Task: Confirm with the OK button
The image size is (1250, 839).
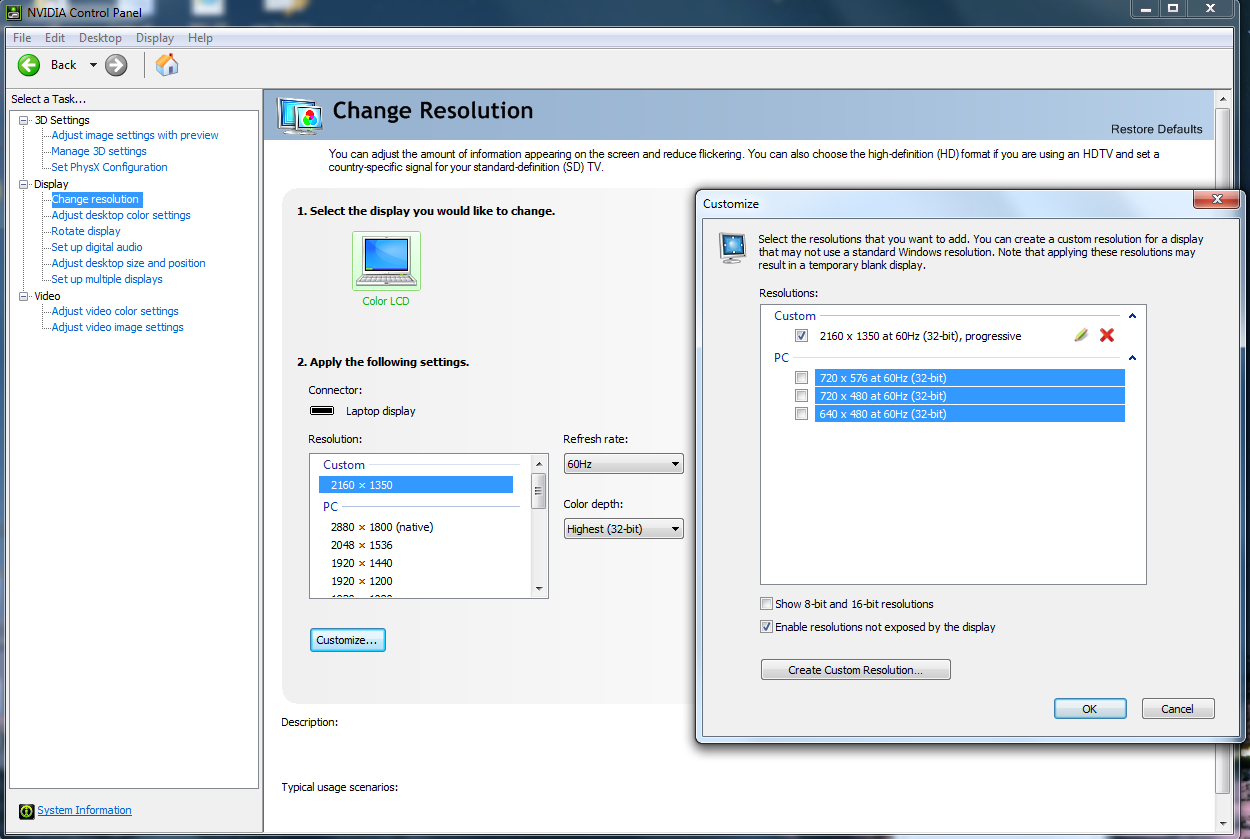Action: (1090, 709)
